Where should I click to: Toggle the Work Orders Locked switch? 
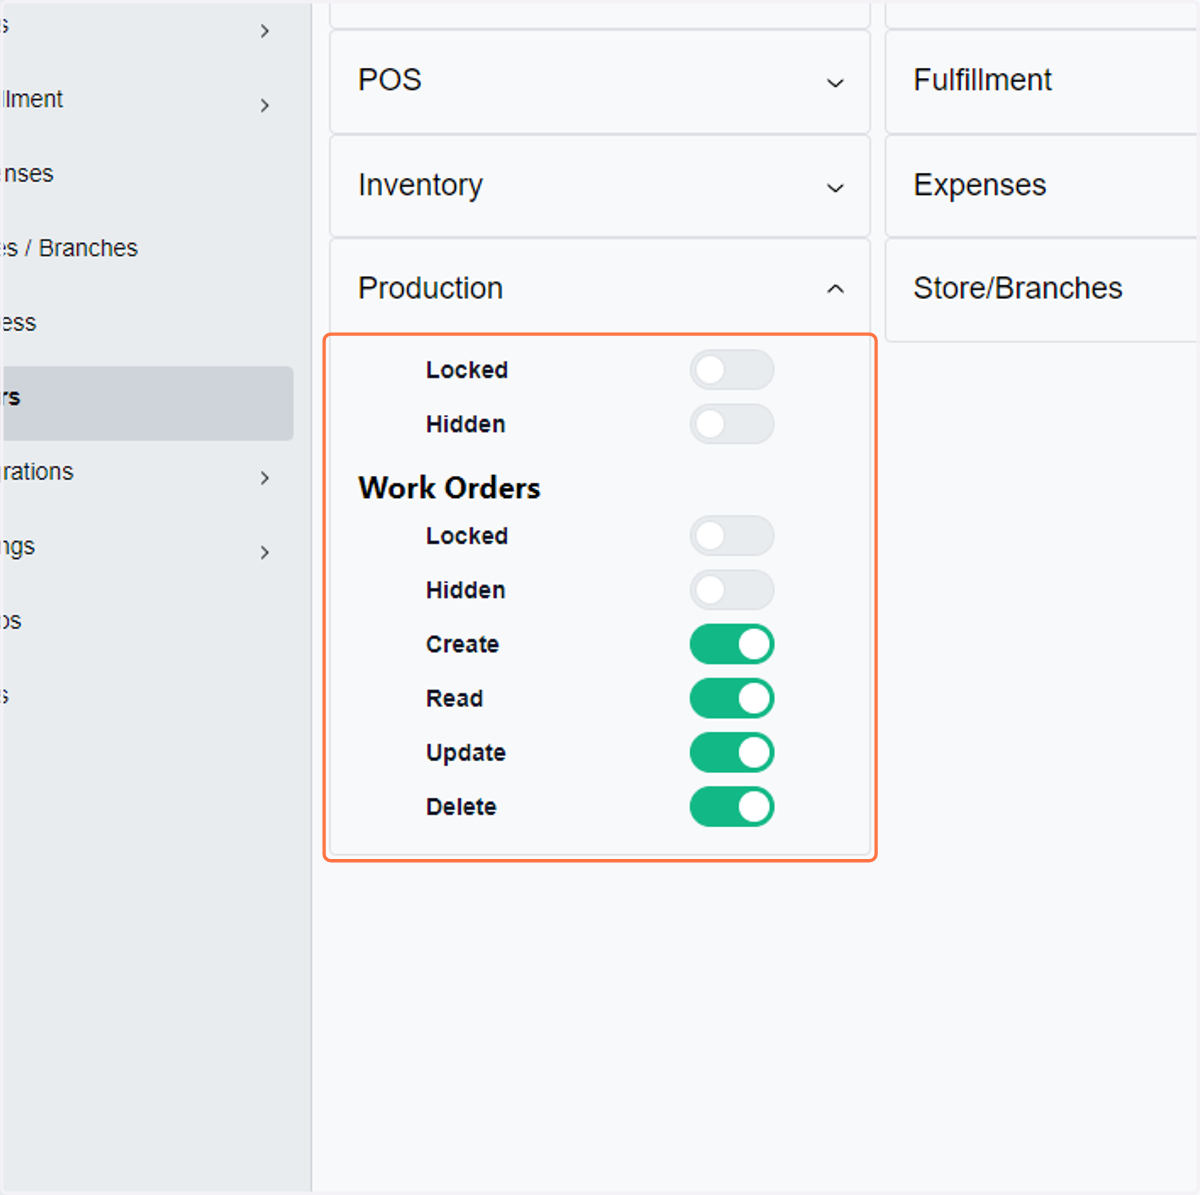pyautogui.click(x=731, y=536)
